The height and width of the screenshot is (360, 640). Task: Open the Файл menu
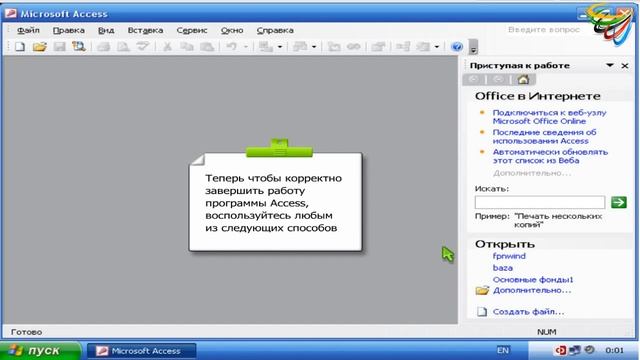click(x=28, y=30)
